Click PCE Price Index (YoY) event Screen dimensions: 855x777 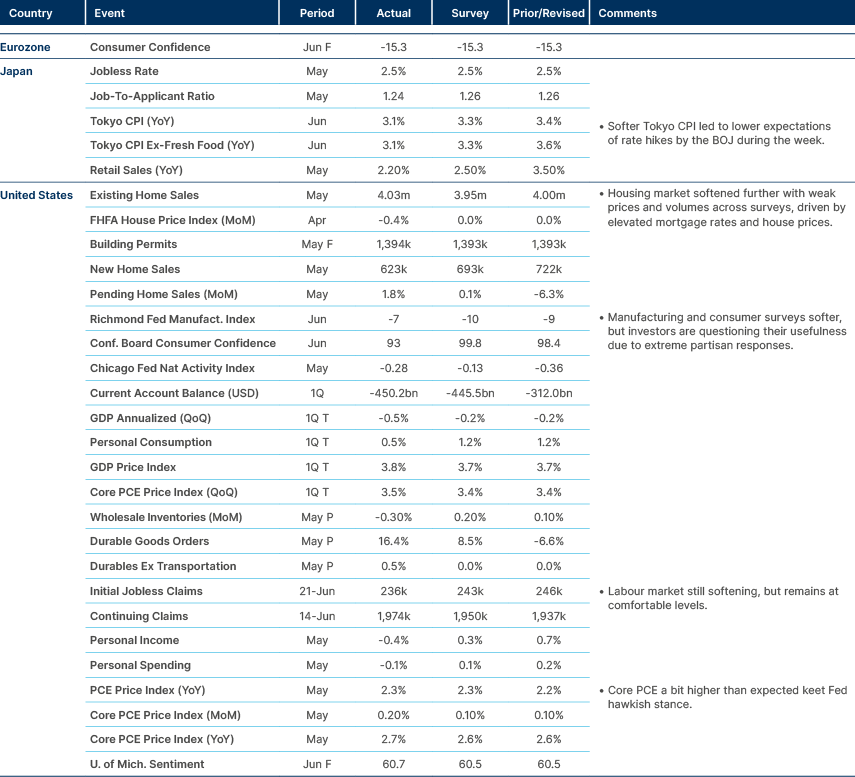[148, 690]
